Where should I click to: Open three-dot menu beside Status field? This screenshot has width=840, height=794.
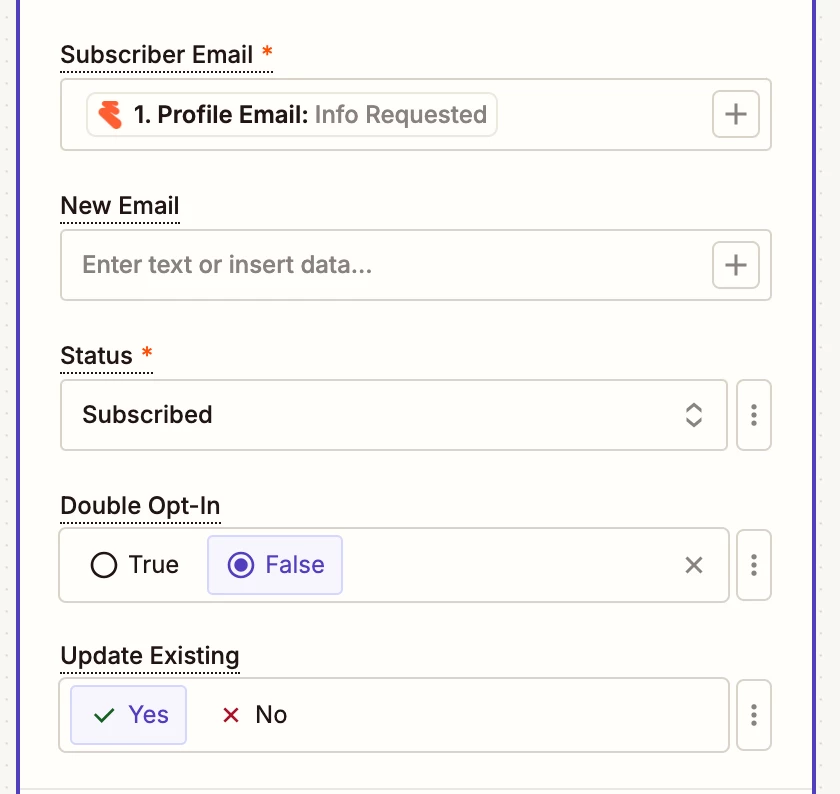point(754,415)
